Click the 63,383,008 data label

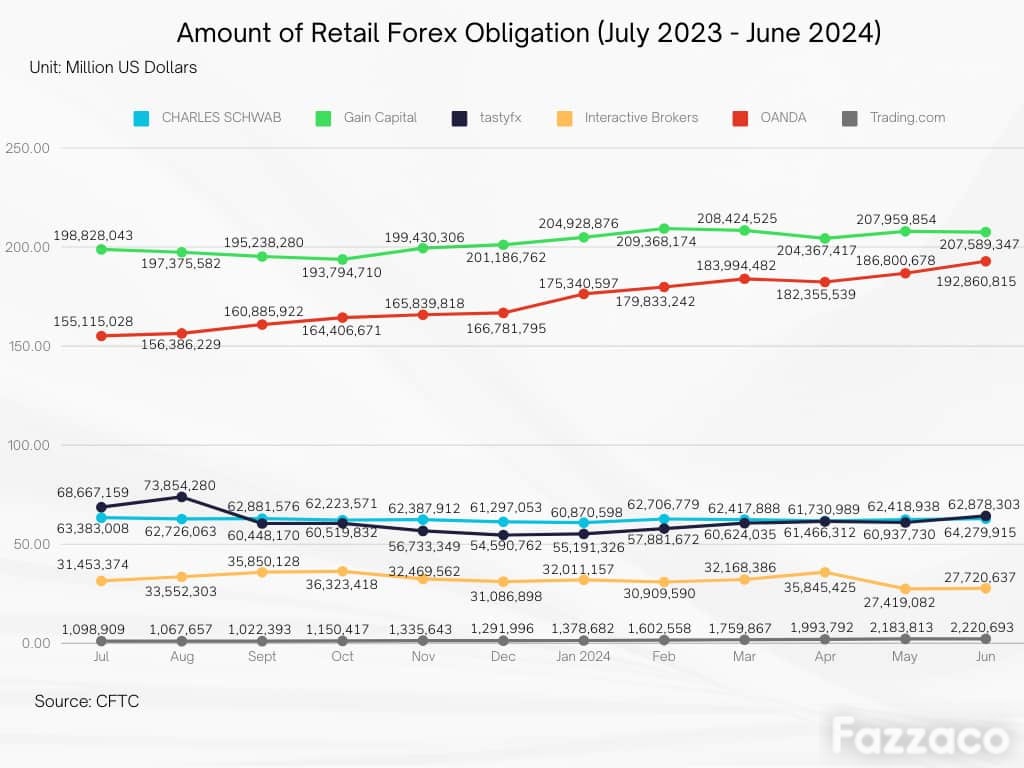[x=93, y=528]
